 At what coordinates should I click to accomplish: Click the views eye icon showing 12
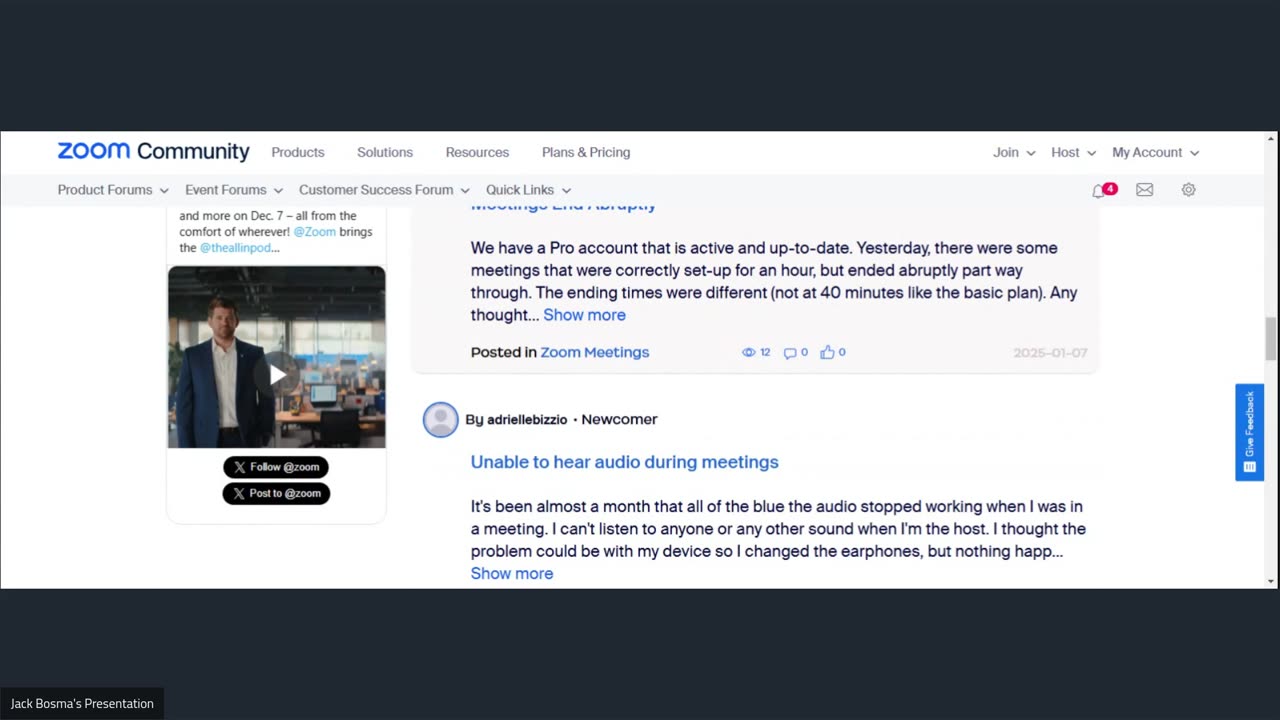[x=748, y=352]
